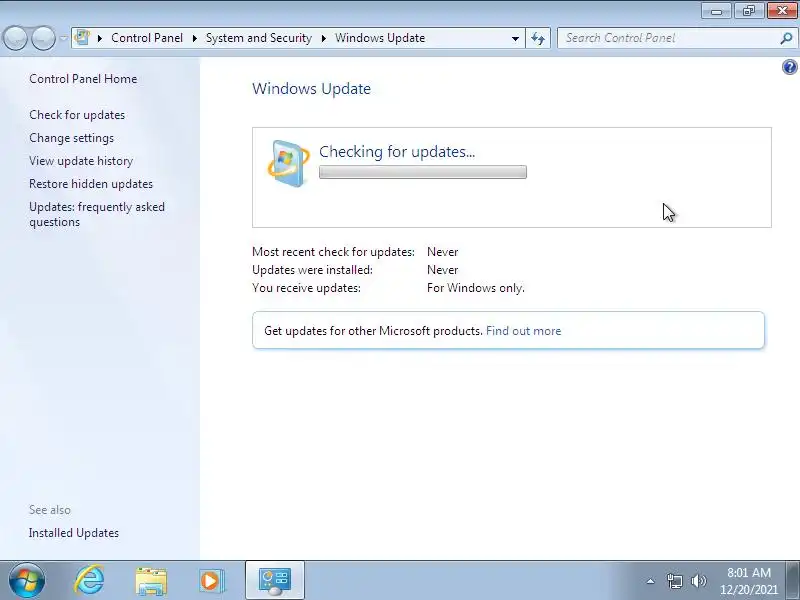Open Updates: frequently asked questions link

[97, 214]
